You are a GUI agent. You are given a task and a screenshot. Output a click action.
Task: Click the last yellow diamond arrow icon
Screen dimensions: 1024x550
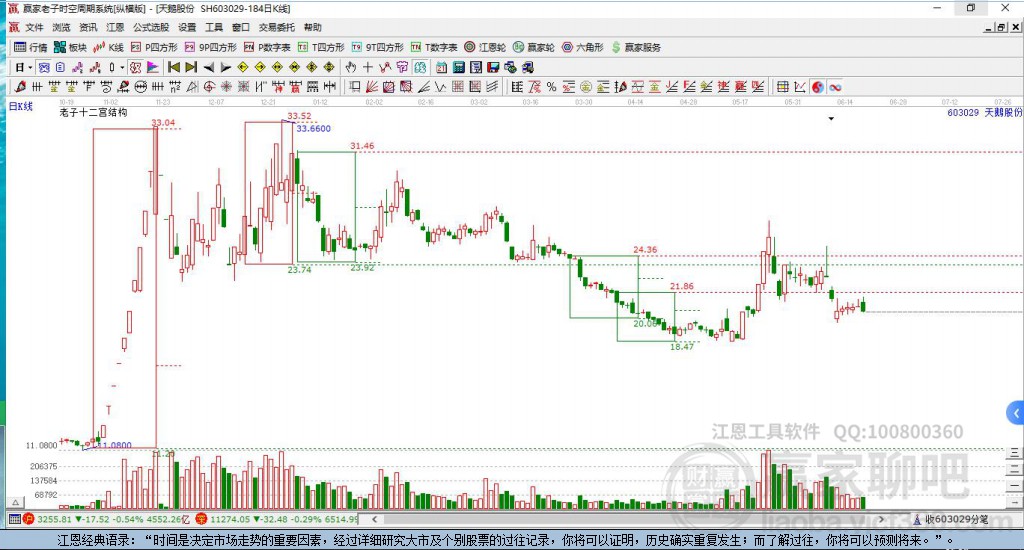coord(328,67)
